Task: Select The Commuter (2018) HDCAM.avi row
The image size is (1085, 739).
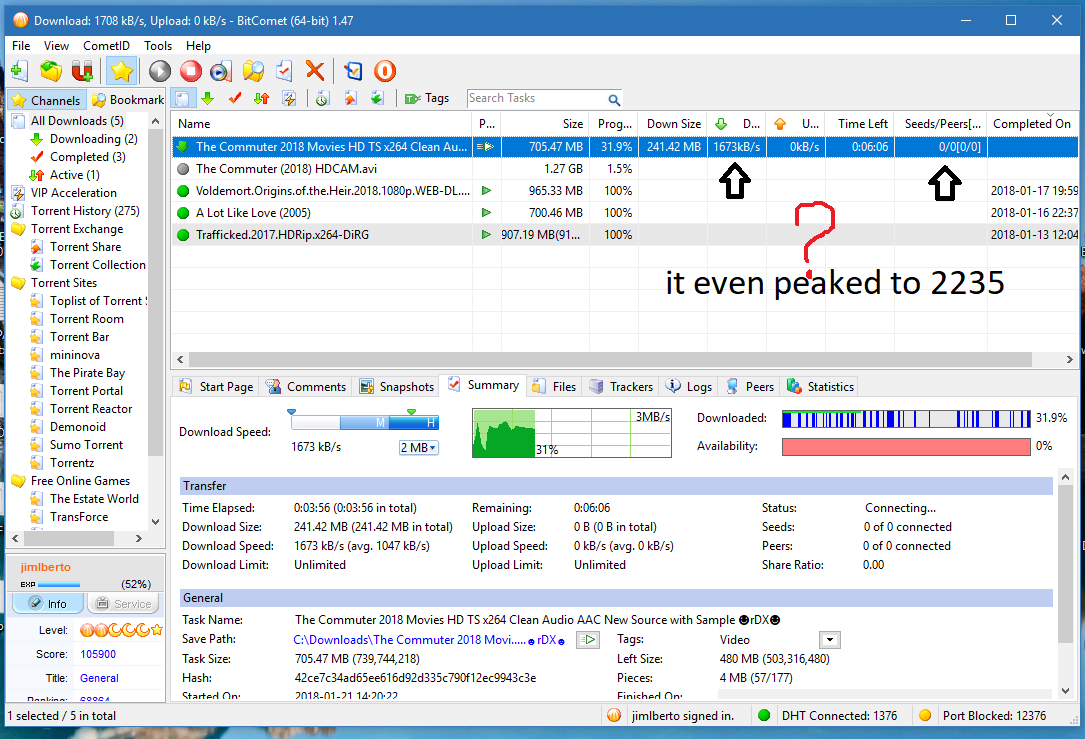Action: coord(624,168)
